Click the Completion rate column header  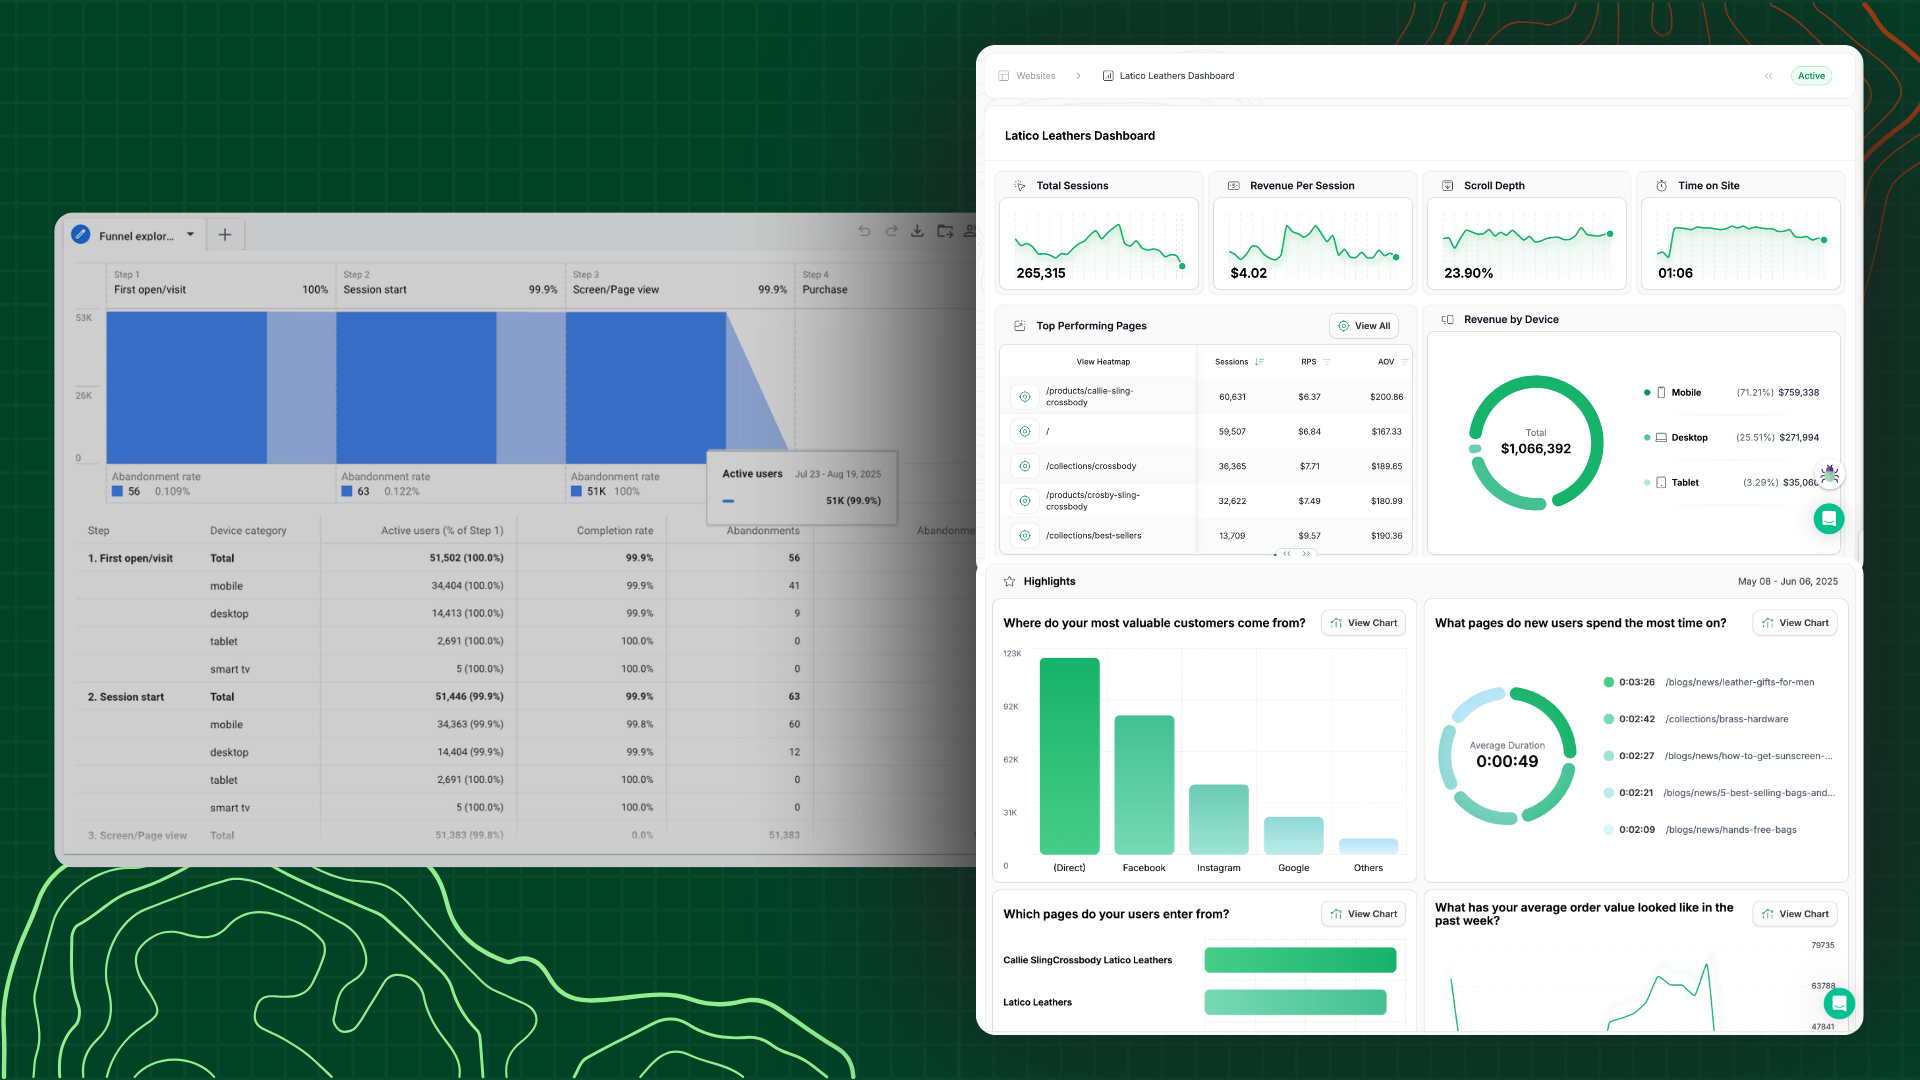[615, 531]
